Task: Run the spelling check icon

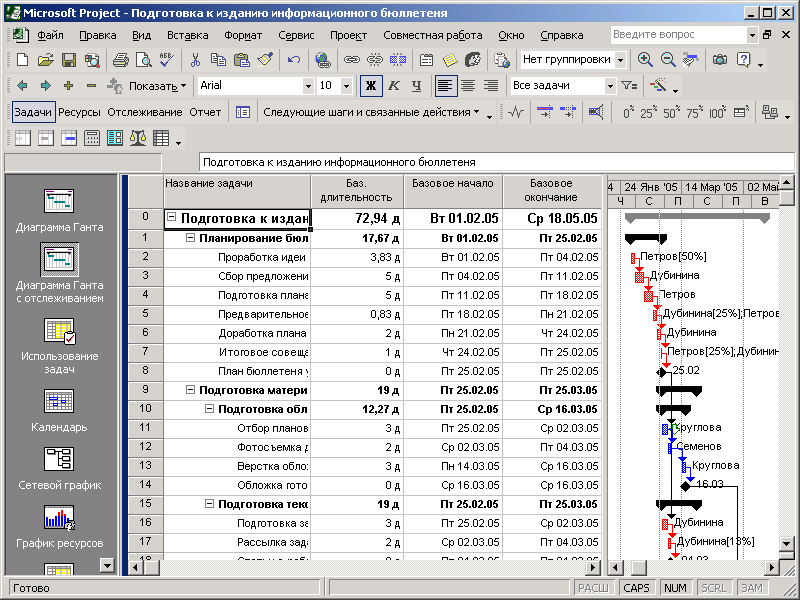Action: point(166,60)
